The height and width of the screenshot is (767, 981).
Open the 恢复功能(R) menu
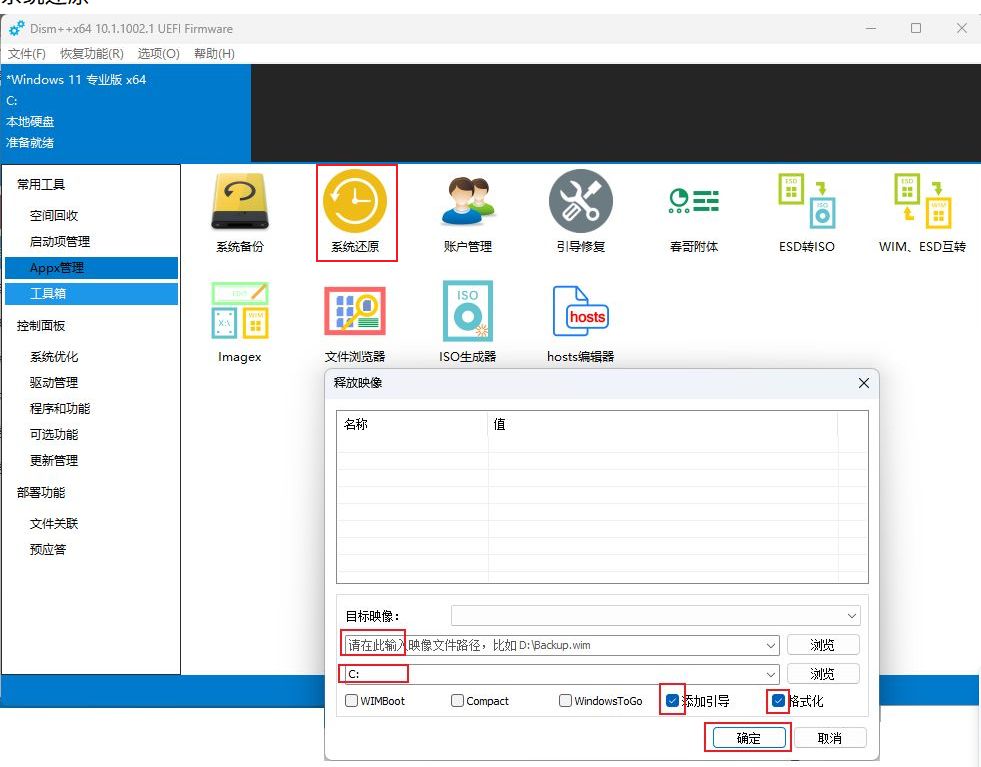pos(91,54)
